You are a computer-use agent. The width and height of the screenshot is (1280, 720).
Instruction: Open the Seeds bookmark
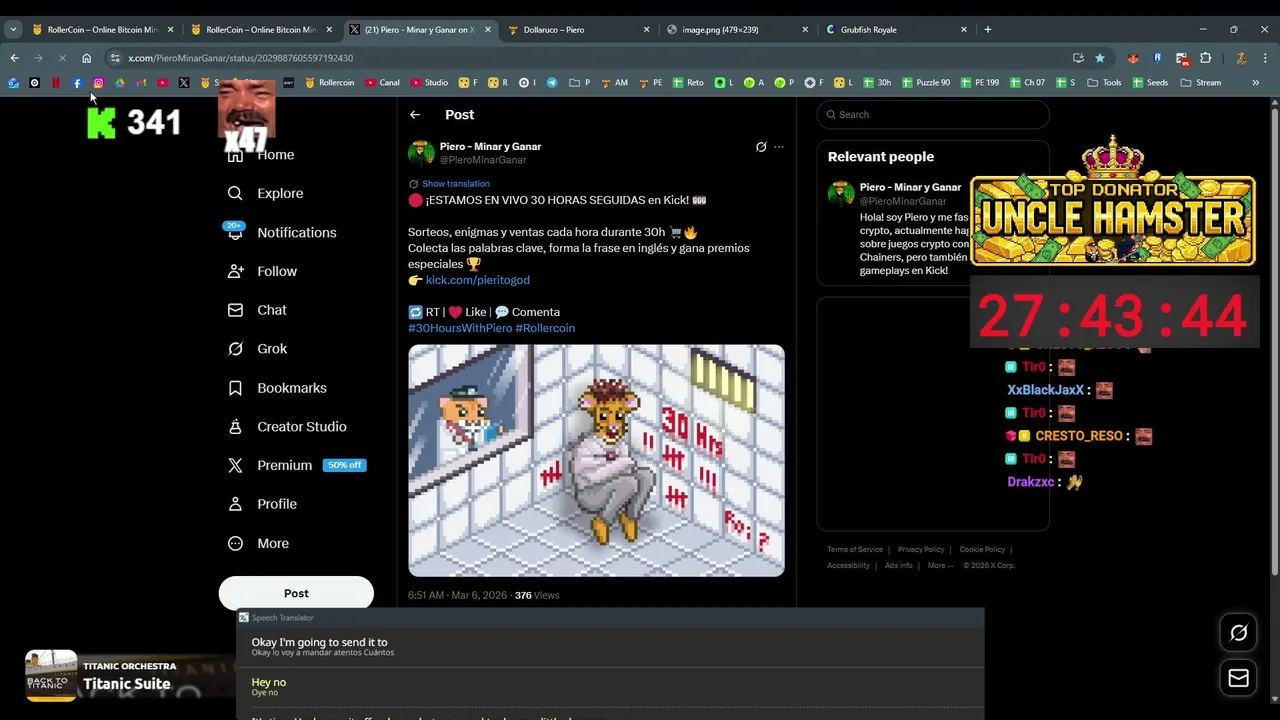1150,83
